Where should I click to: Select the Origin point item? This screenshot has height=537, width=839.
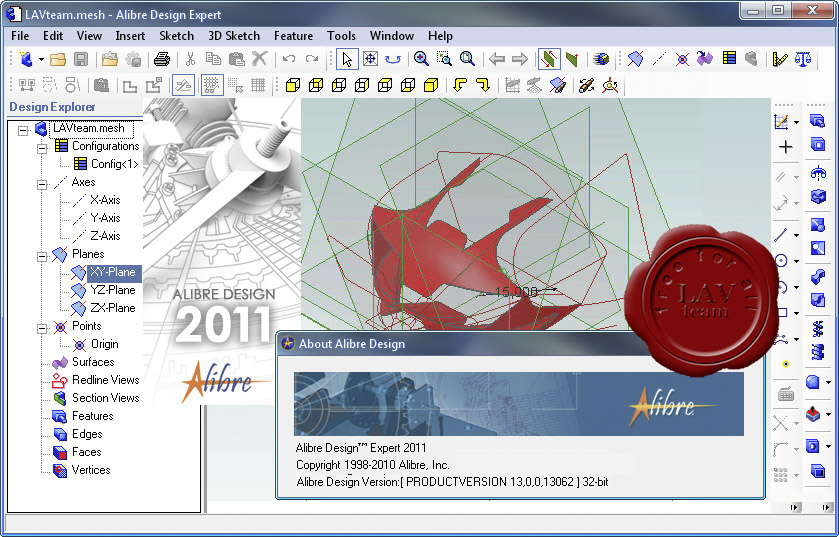[x=104, y=344]
